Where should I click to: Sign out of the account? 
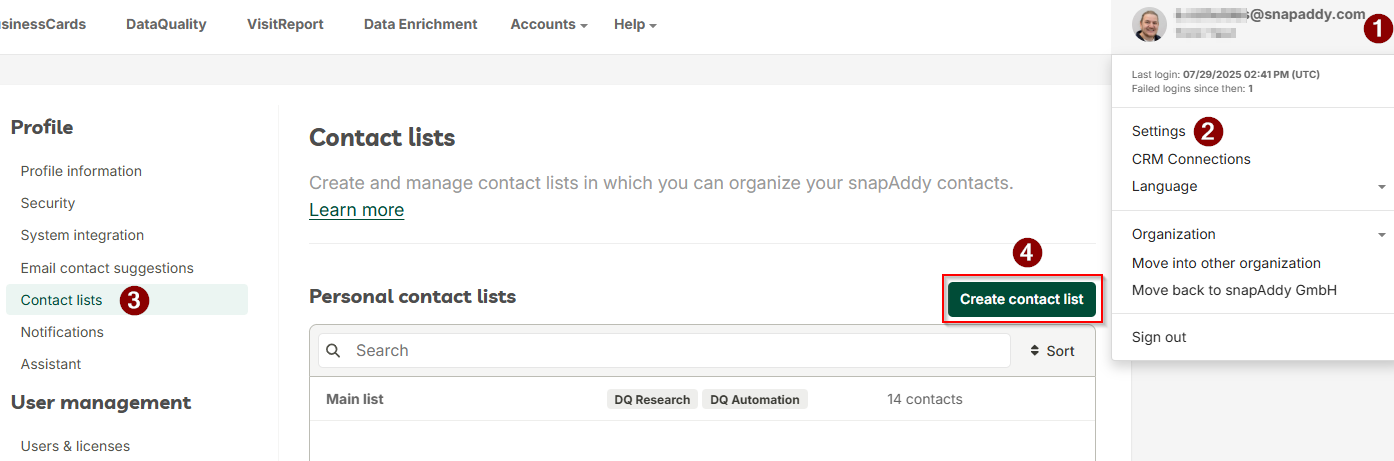1159,337
